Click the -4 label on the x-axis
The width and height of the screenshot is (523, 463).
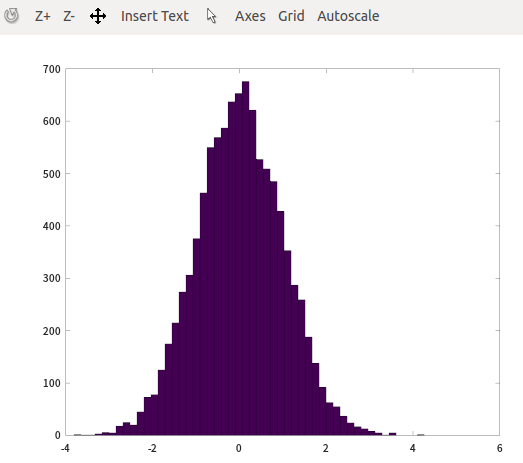(65, 448)
